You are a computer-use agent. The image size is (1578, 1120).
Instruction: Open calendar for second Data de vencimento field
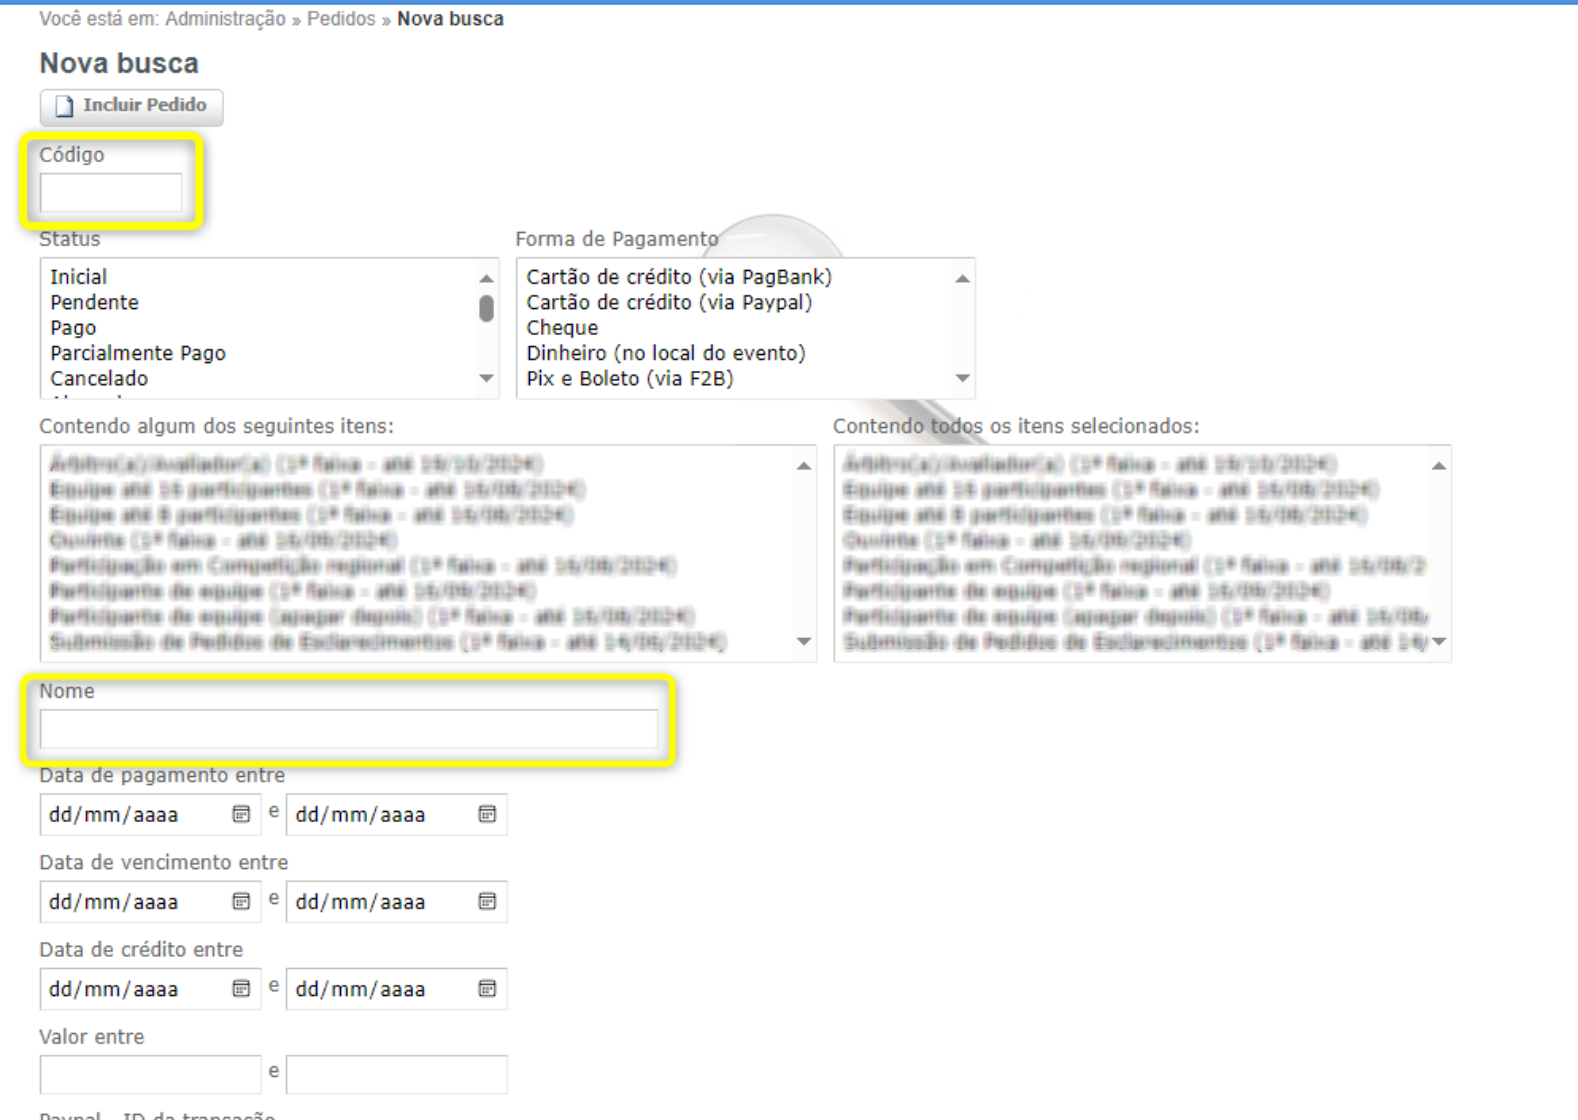487,901
